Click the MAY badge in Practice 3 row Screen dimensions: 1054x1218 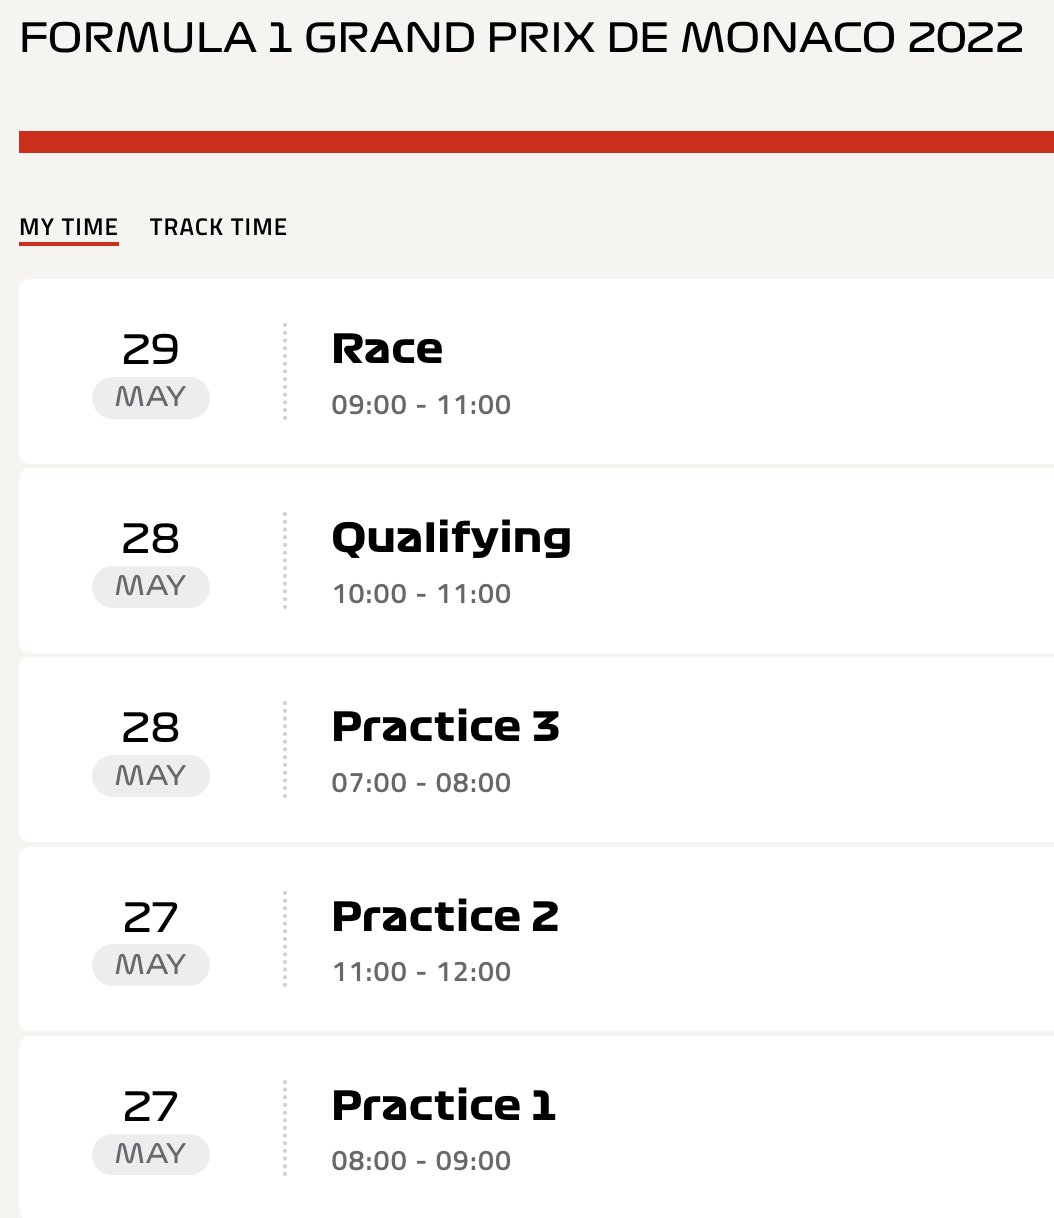pyautogui.click(x=151, y=776)
